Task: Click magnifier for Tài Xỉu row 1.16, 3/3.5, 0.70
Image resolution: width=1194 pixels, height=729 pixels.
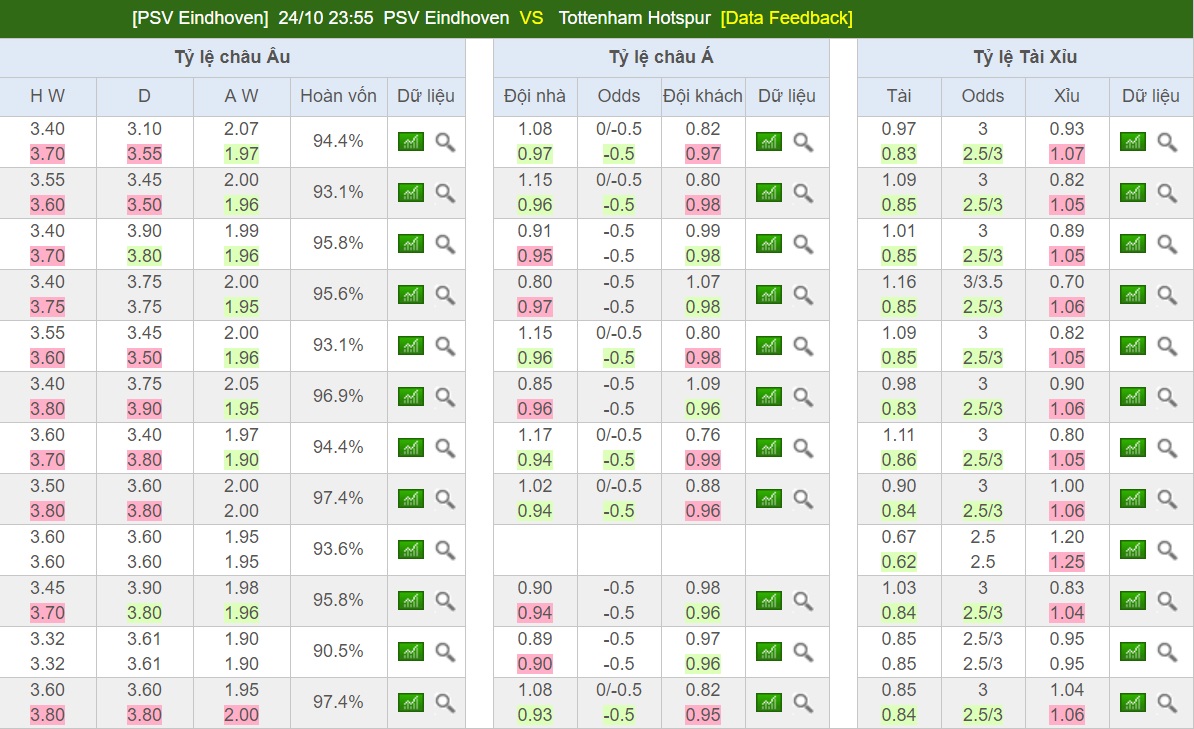Action: (1167, 295)
